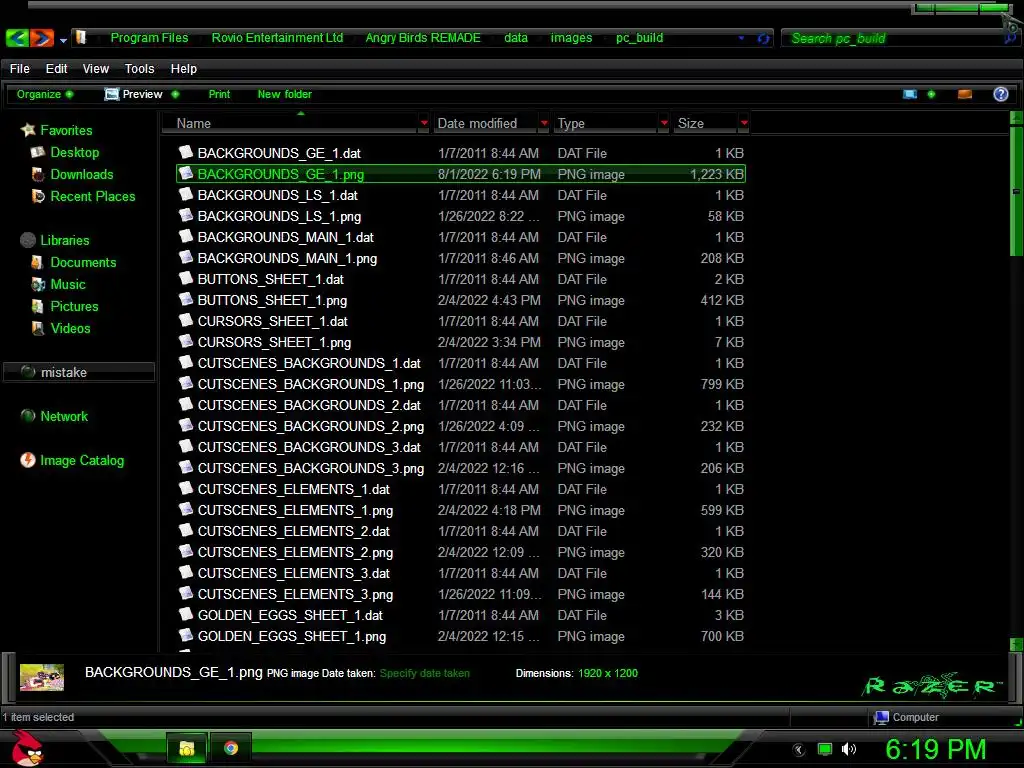Click the Explorer folder taskbar icon

coord(187,748)
